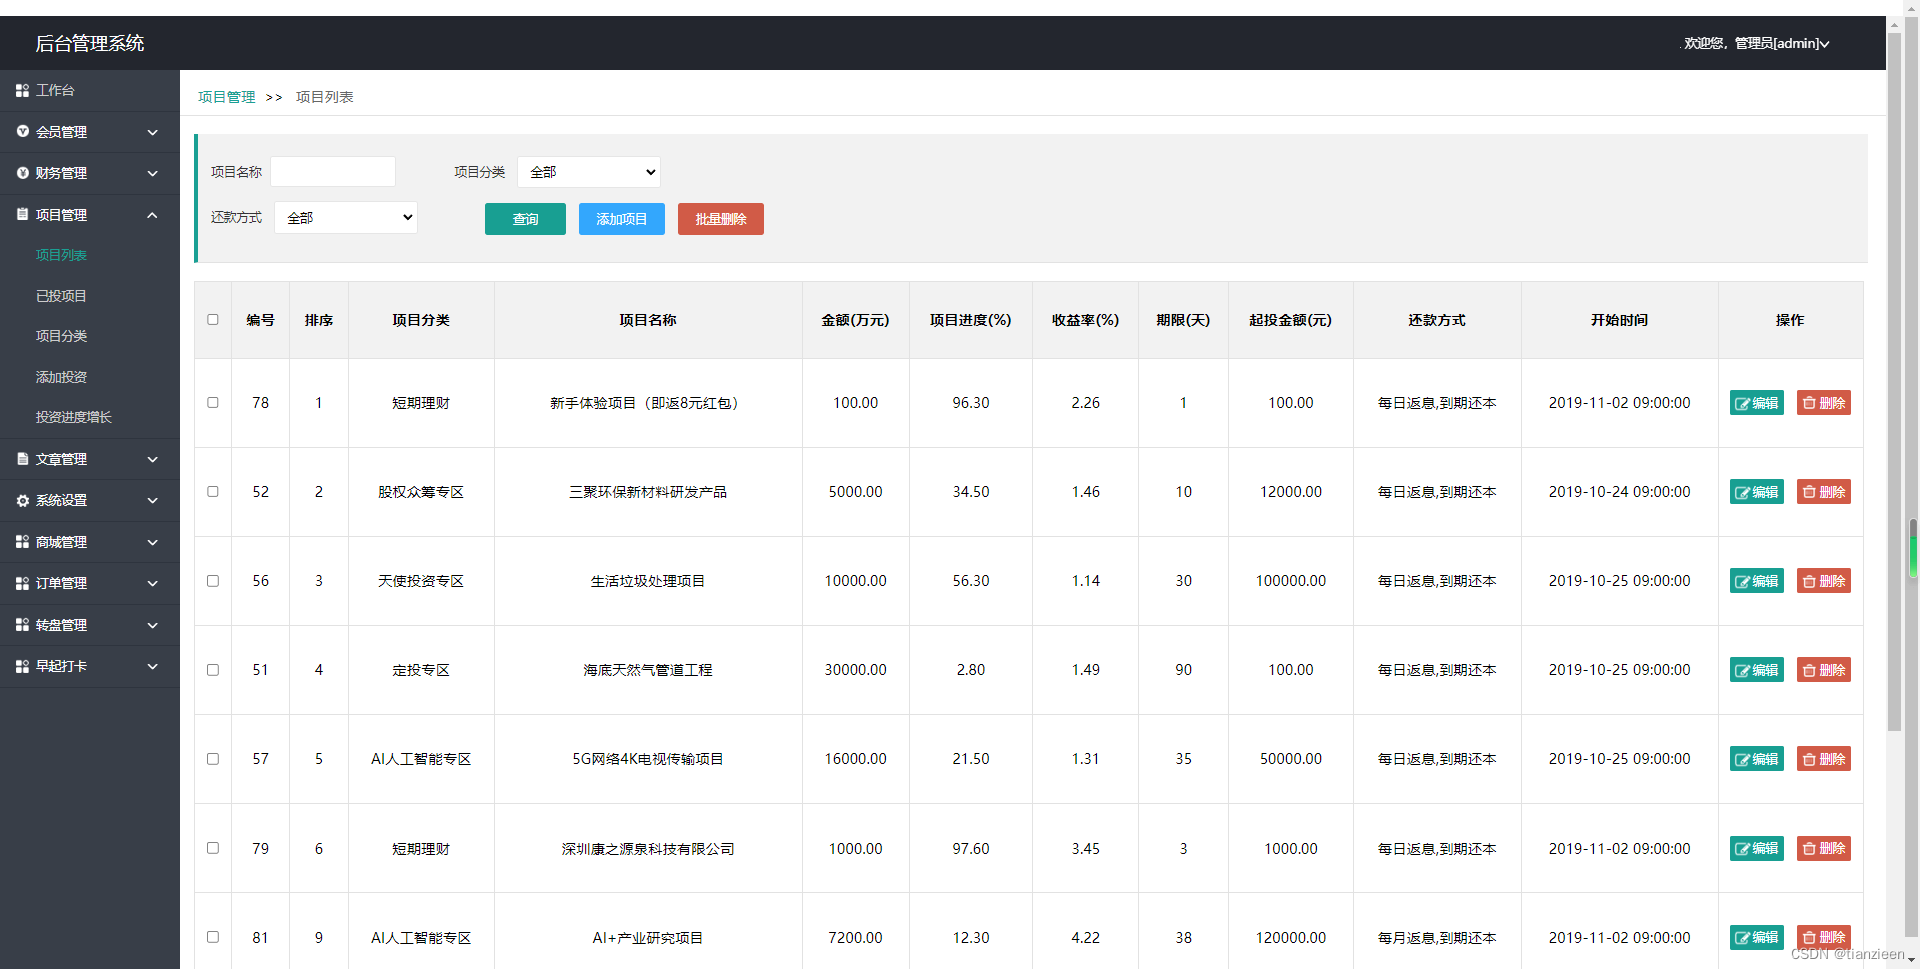Image resolution: width=1920 pixels, height=969 pixels.
Task: Delete the 三聚环保新材料研发产品 row
Action: click(x=1823, y=492)
